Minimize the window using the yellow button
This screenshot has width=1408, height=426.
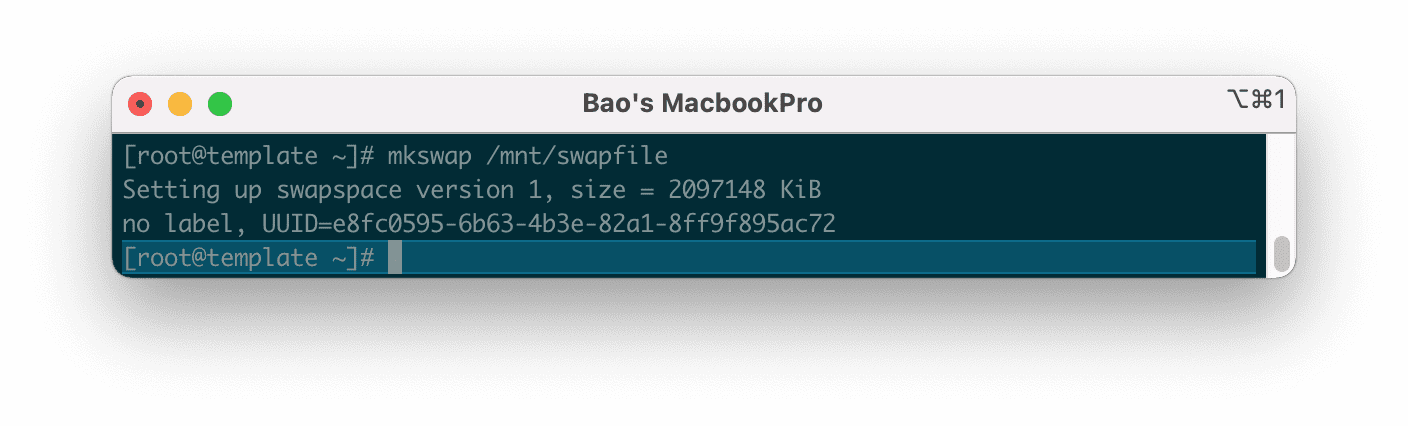(x=180, y=104)
